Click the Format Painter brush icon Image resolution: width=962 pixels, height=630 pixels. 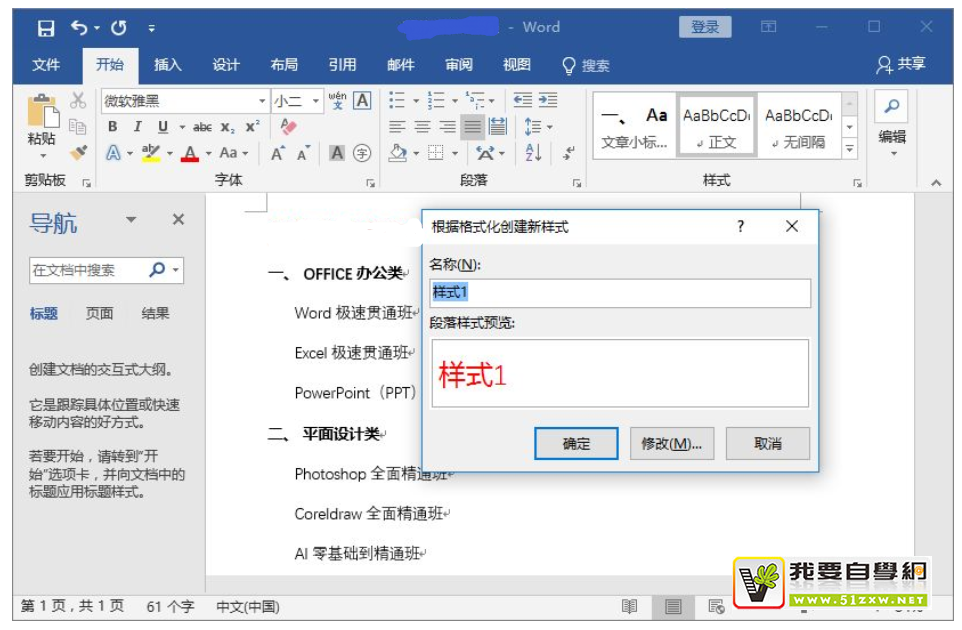pyautogui.click(x=77, y=153)
